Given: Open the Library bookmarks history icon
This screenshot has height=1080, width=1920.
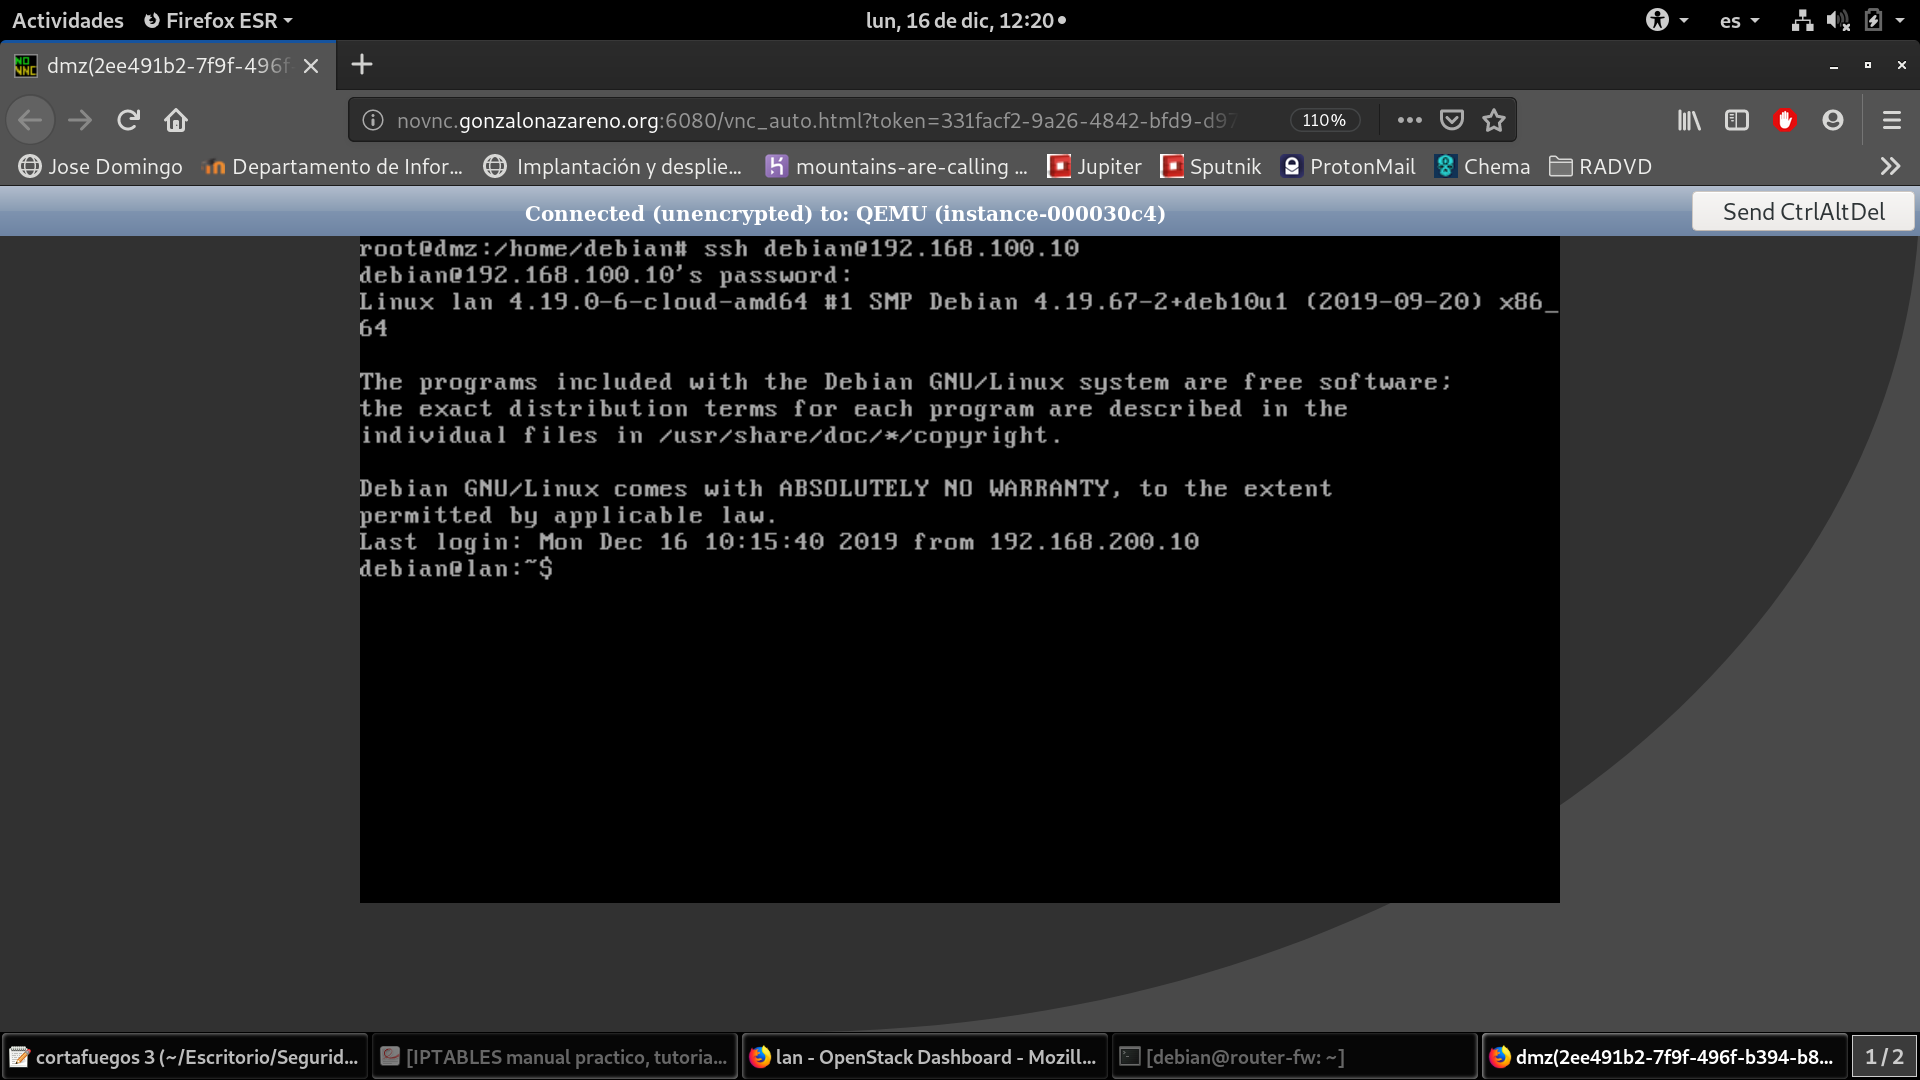Looking at the screenshot, I should point(1689,120).
